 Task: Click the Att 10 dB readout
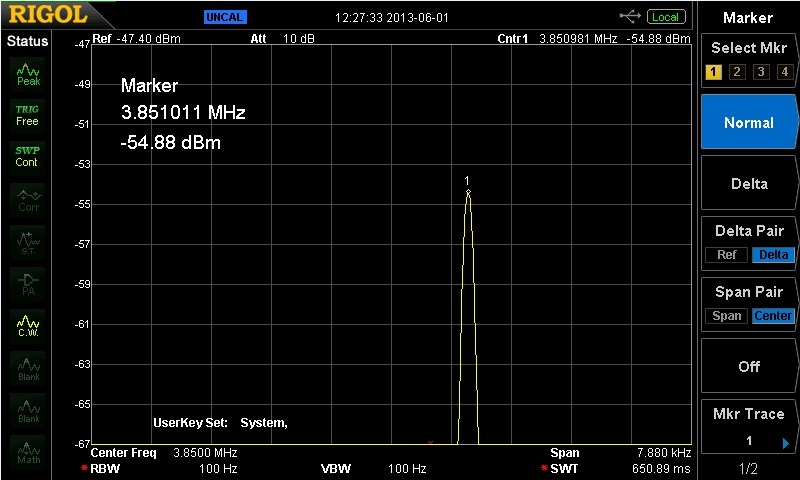(x=283, y=39)
